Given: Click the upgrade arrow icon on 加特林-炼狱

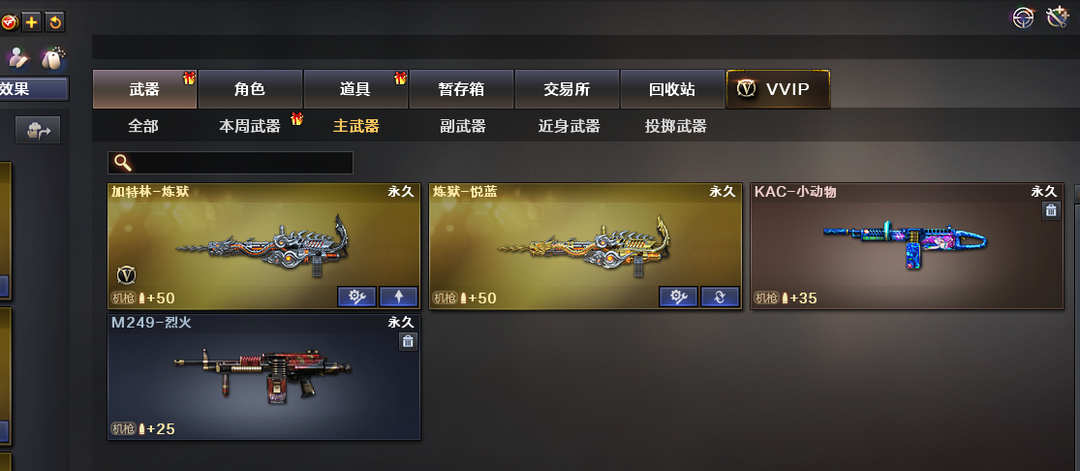Looking at the screenshot, I should coord(398,297).
